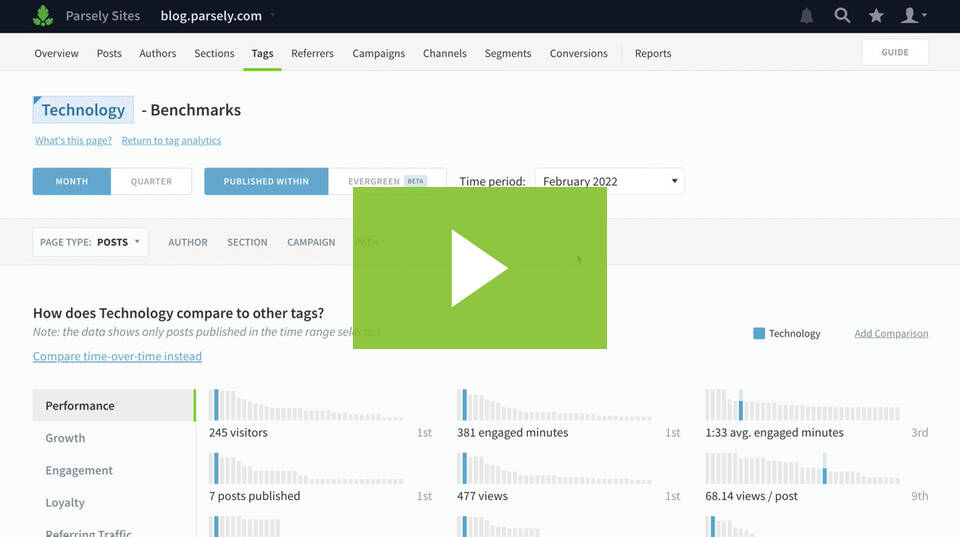The height and width of the screenshot is (537, 960).
Task: Open the Sections tab
Action: coord(214,53)
